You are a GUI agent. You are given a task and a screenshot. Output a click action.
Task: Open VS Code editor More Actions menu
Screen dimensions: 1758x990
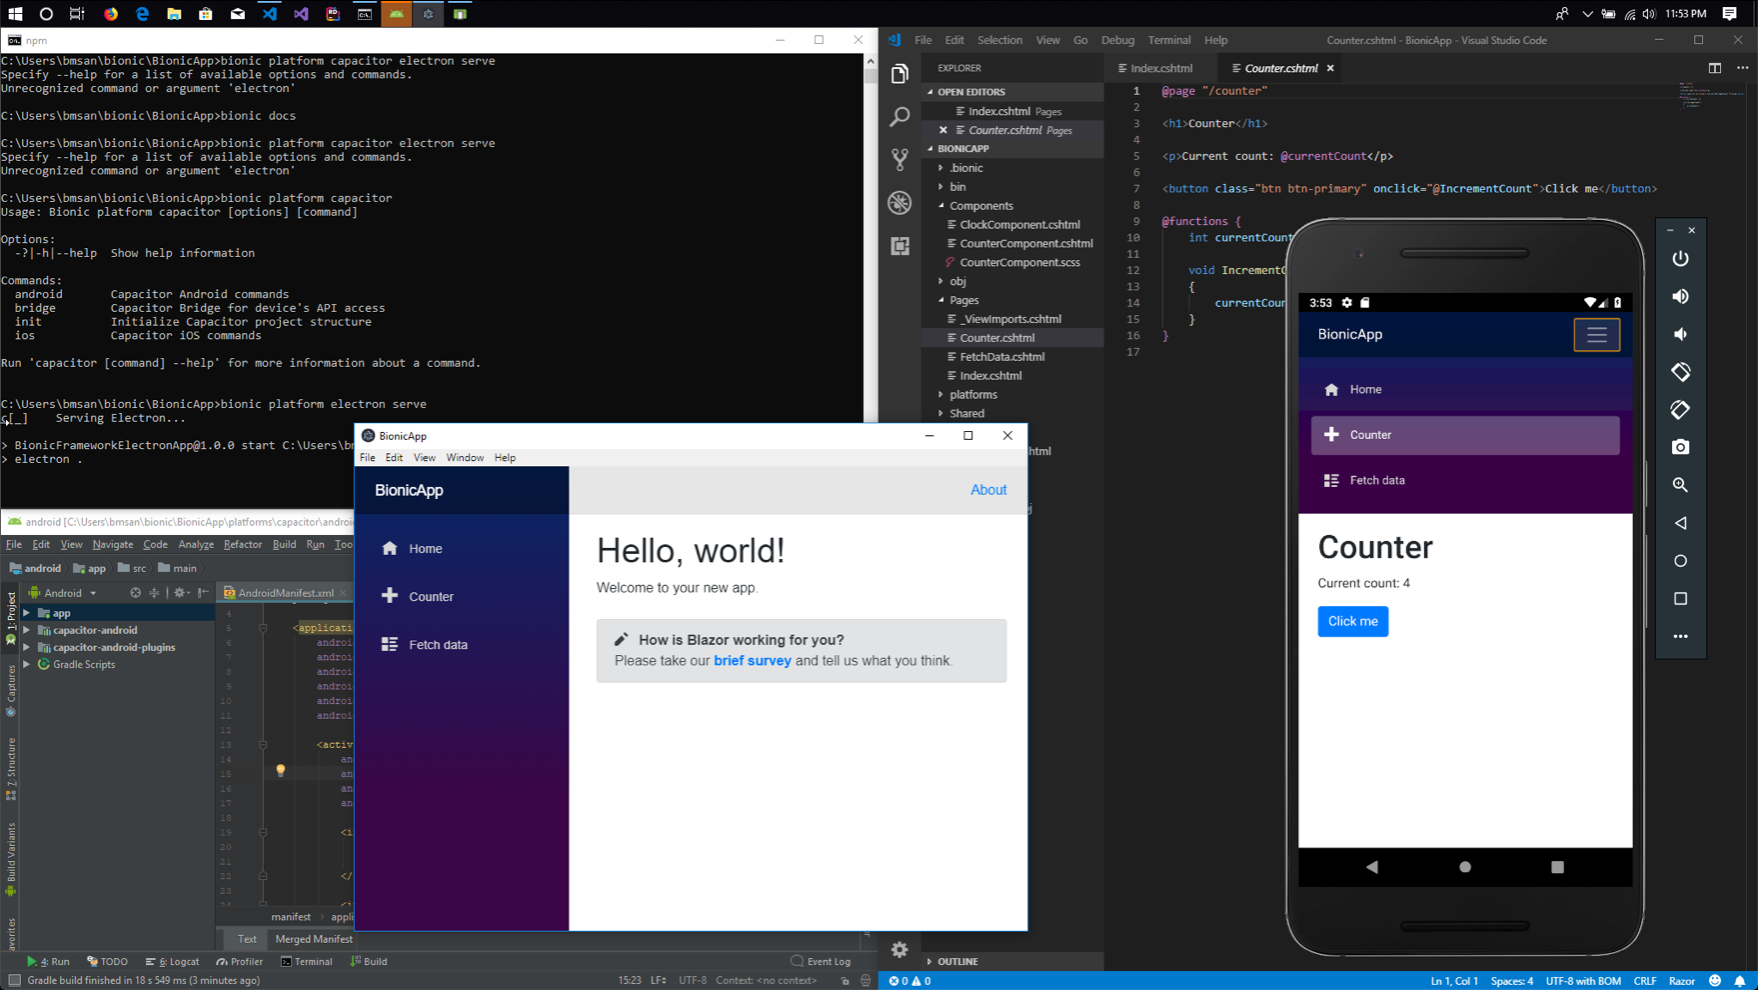1743,68
